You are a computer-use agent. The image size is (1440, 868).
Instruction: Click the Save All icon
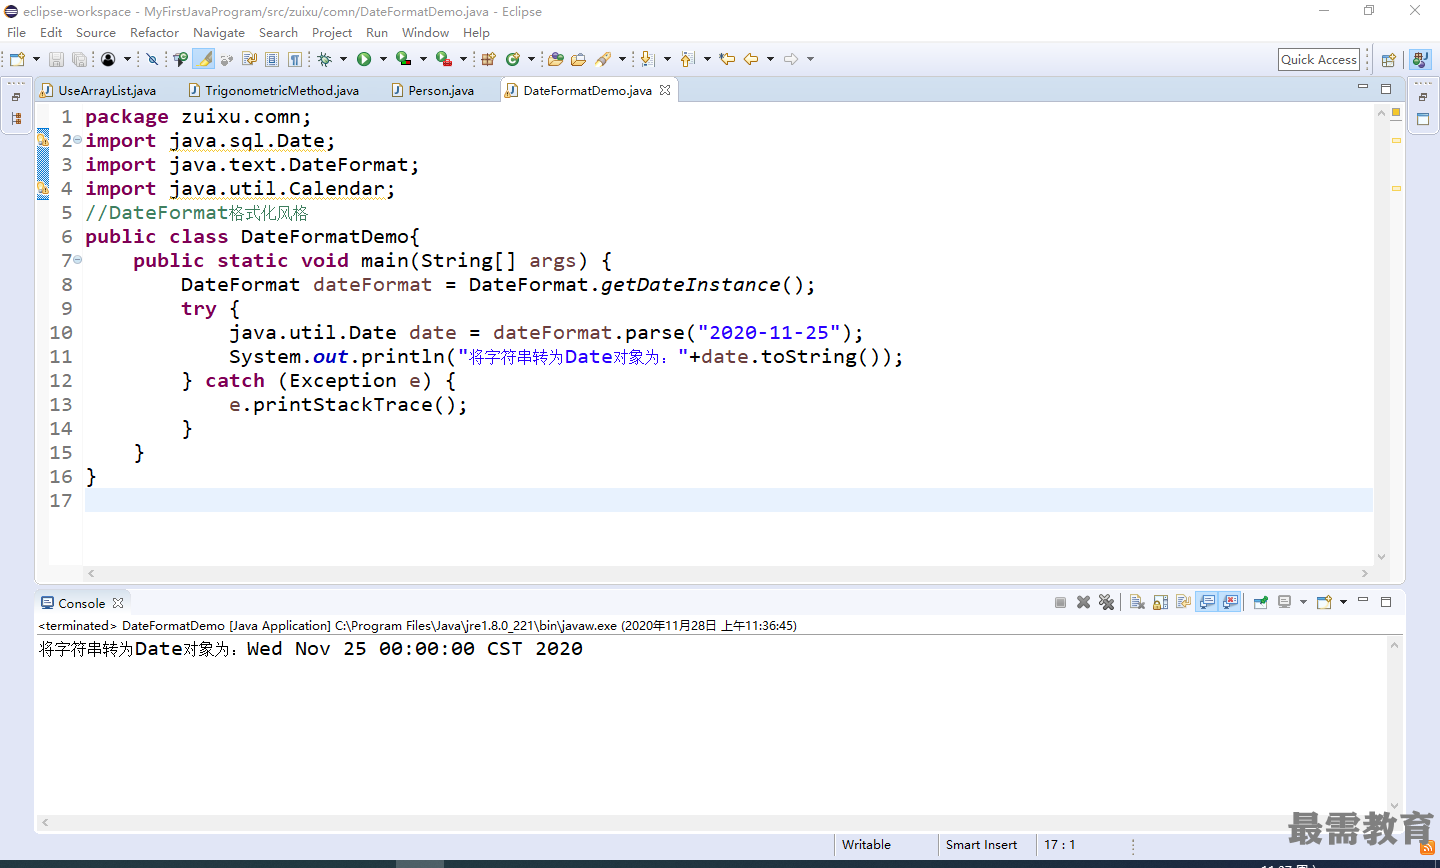pyautogui.click(x=79, y=59)
